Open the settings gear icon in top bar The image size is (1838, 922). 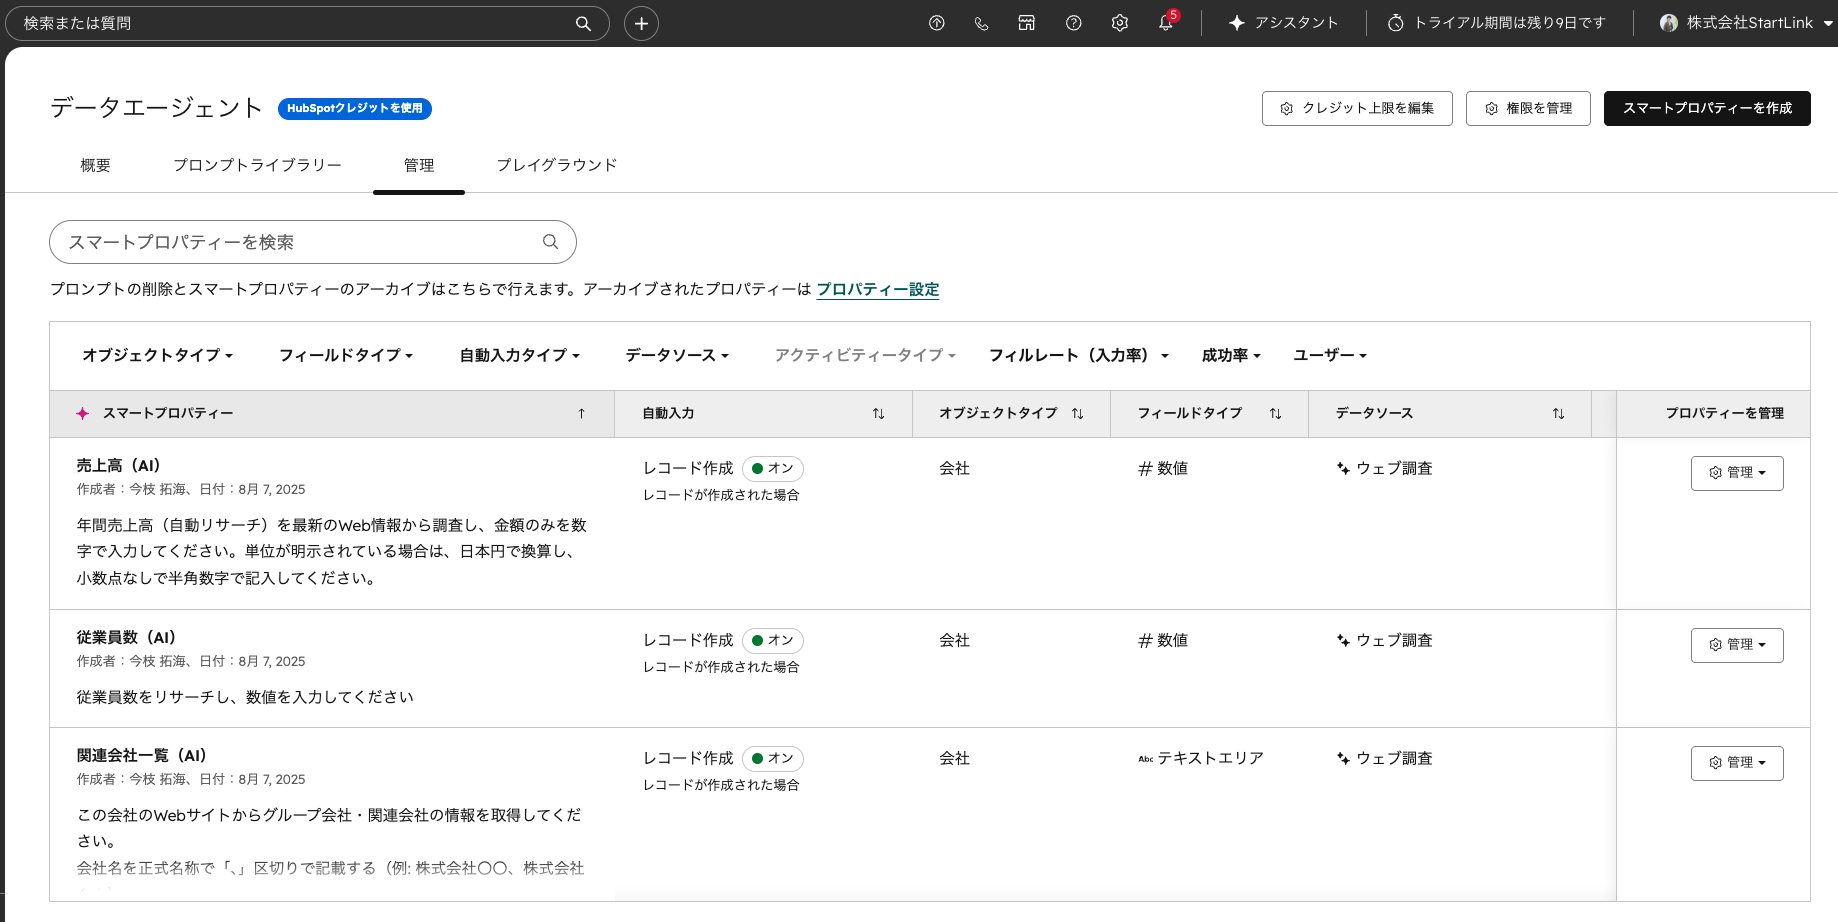[x=1119, y=23]
